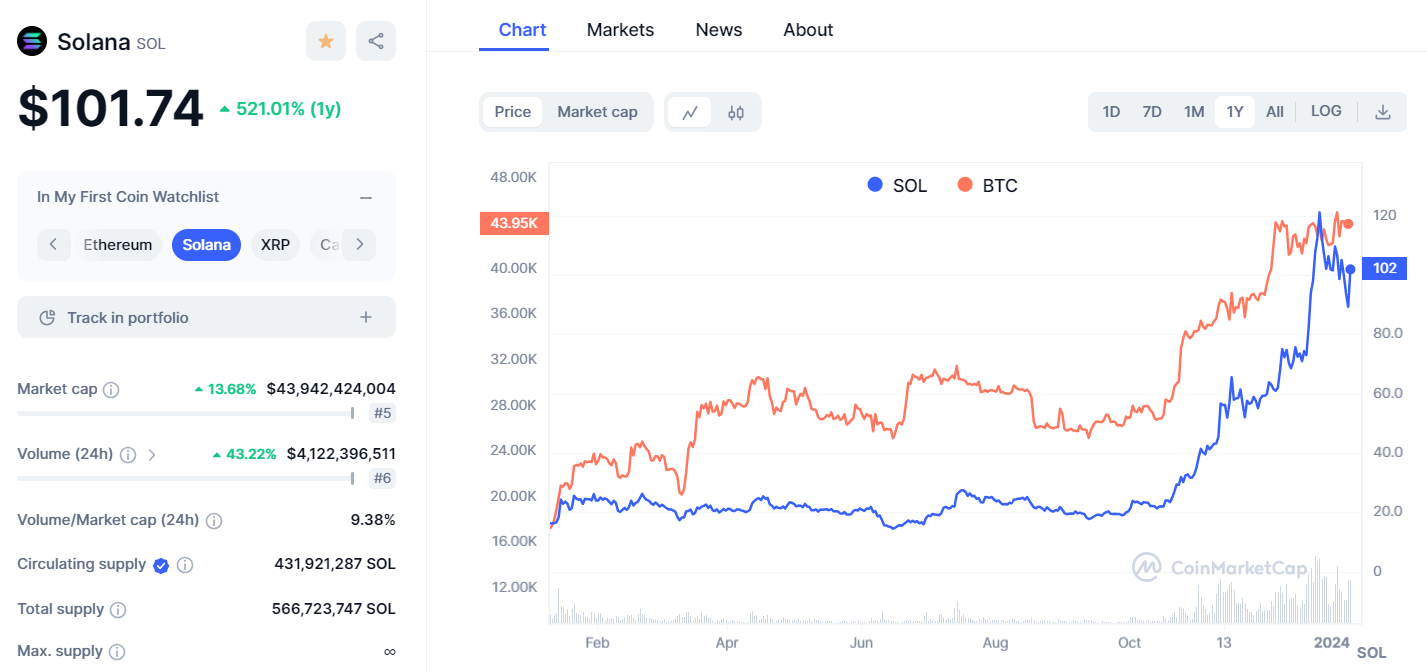The image size is (1427, 672).
Task: Click the 102 SOL price label
Action: [1385, 268]
